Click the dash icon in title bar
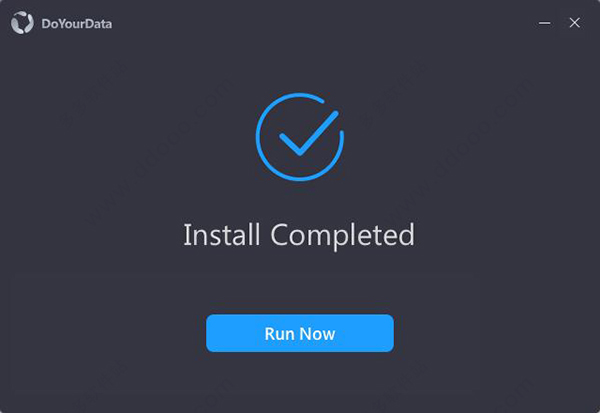 coord(545,23)
